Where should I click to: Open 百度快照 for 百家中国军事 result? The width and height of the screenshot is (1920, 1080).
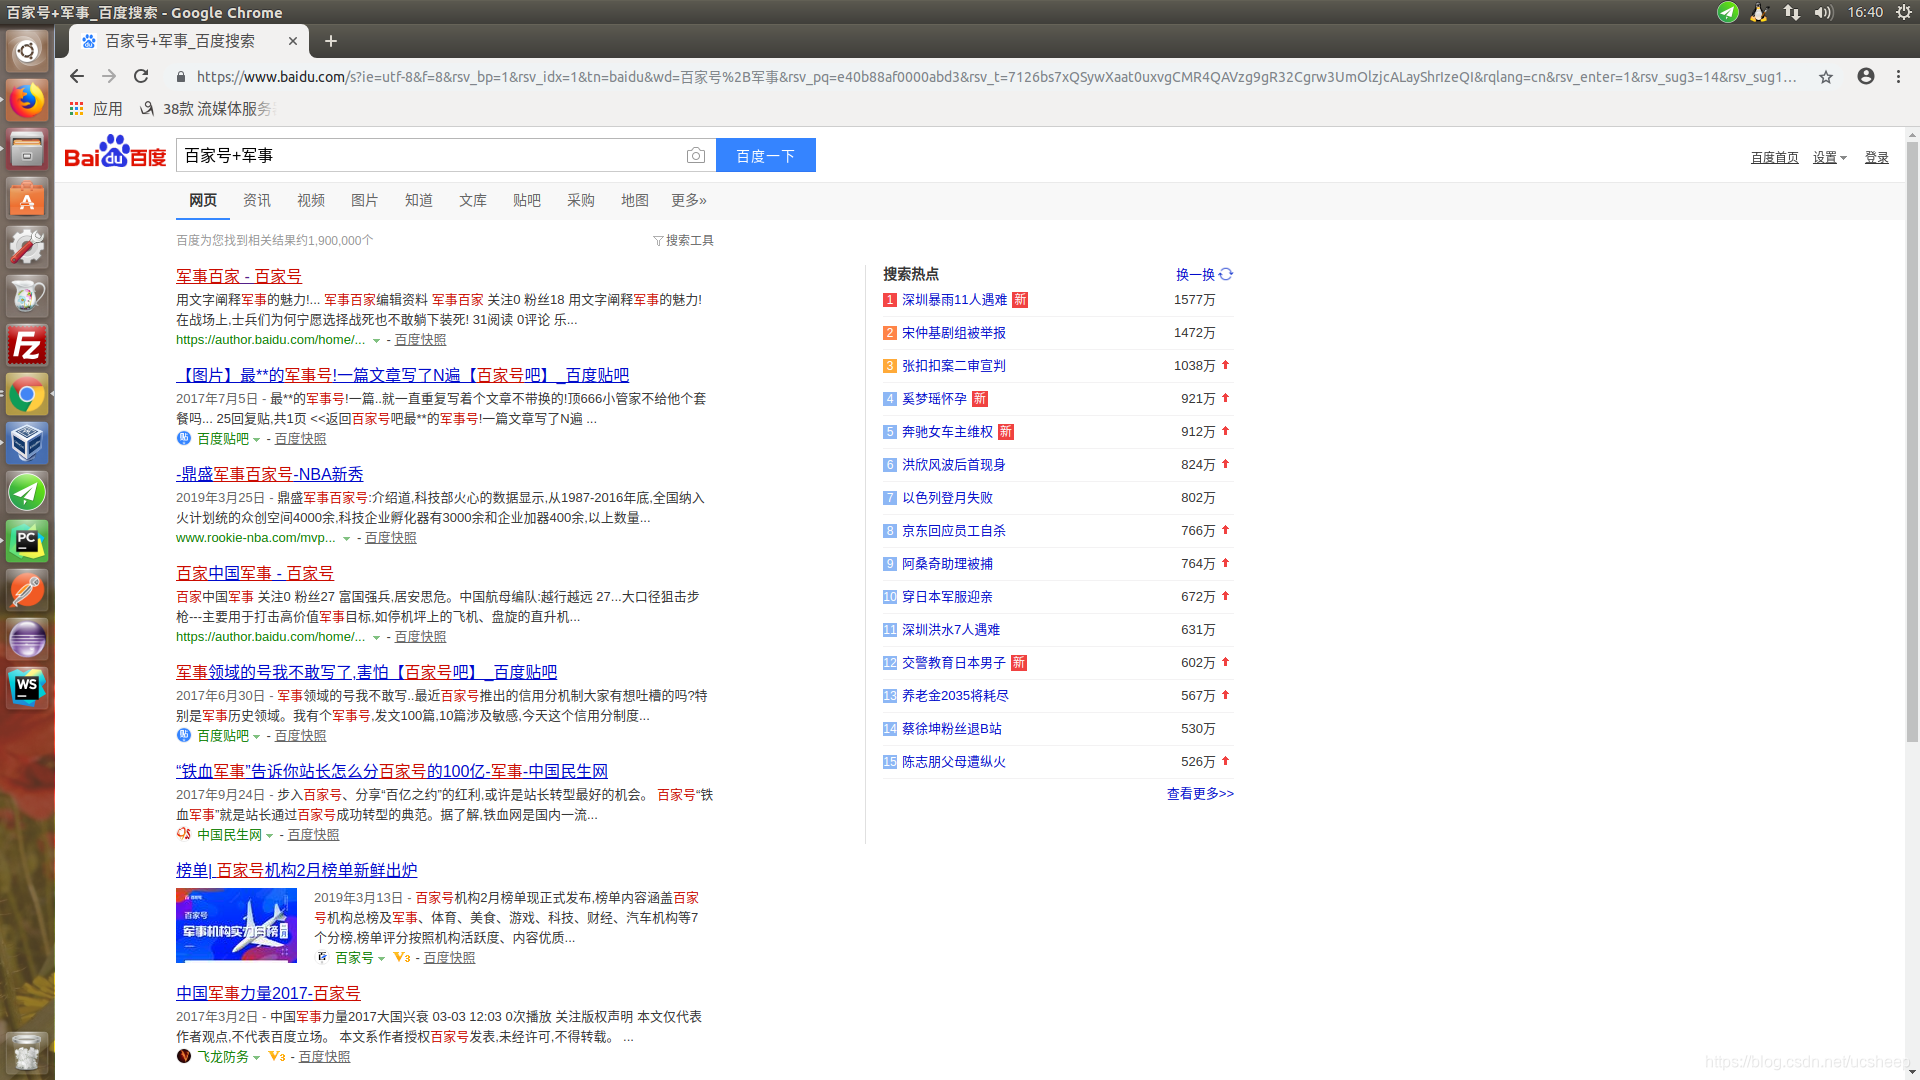pyautogui.click(x=420, y=637)
